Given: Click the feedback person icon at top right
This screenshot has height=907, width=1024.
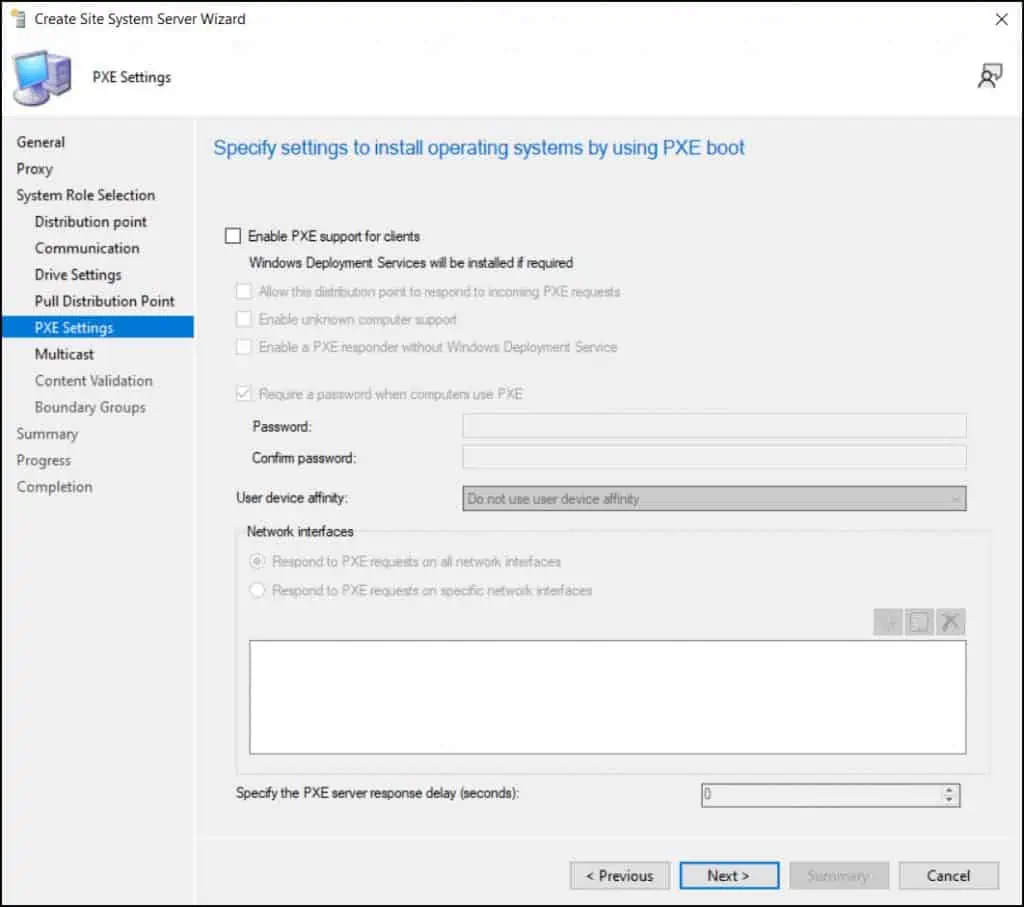Looking at the screenshot, I should click(x=989, y=77).
